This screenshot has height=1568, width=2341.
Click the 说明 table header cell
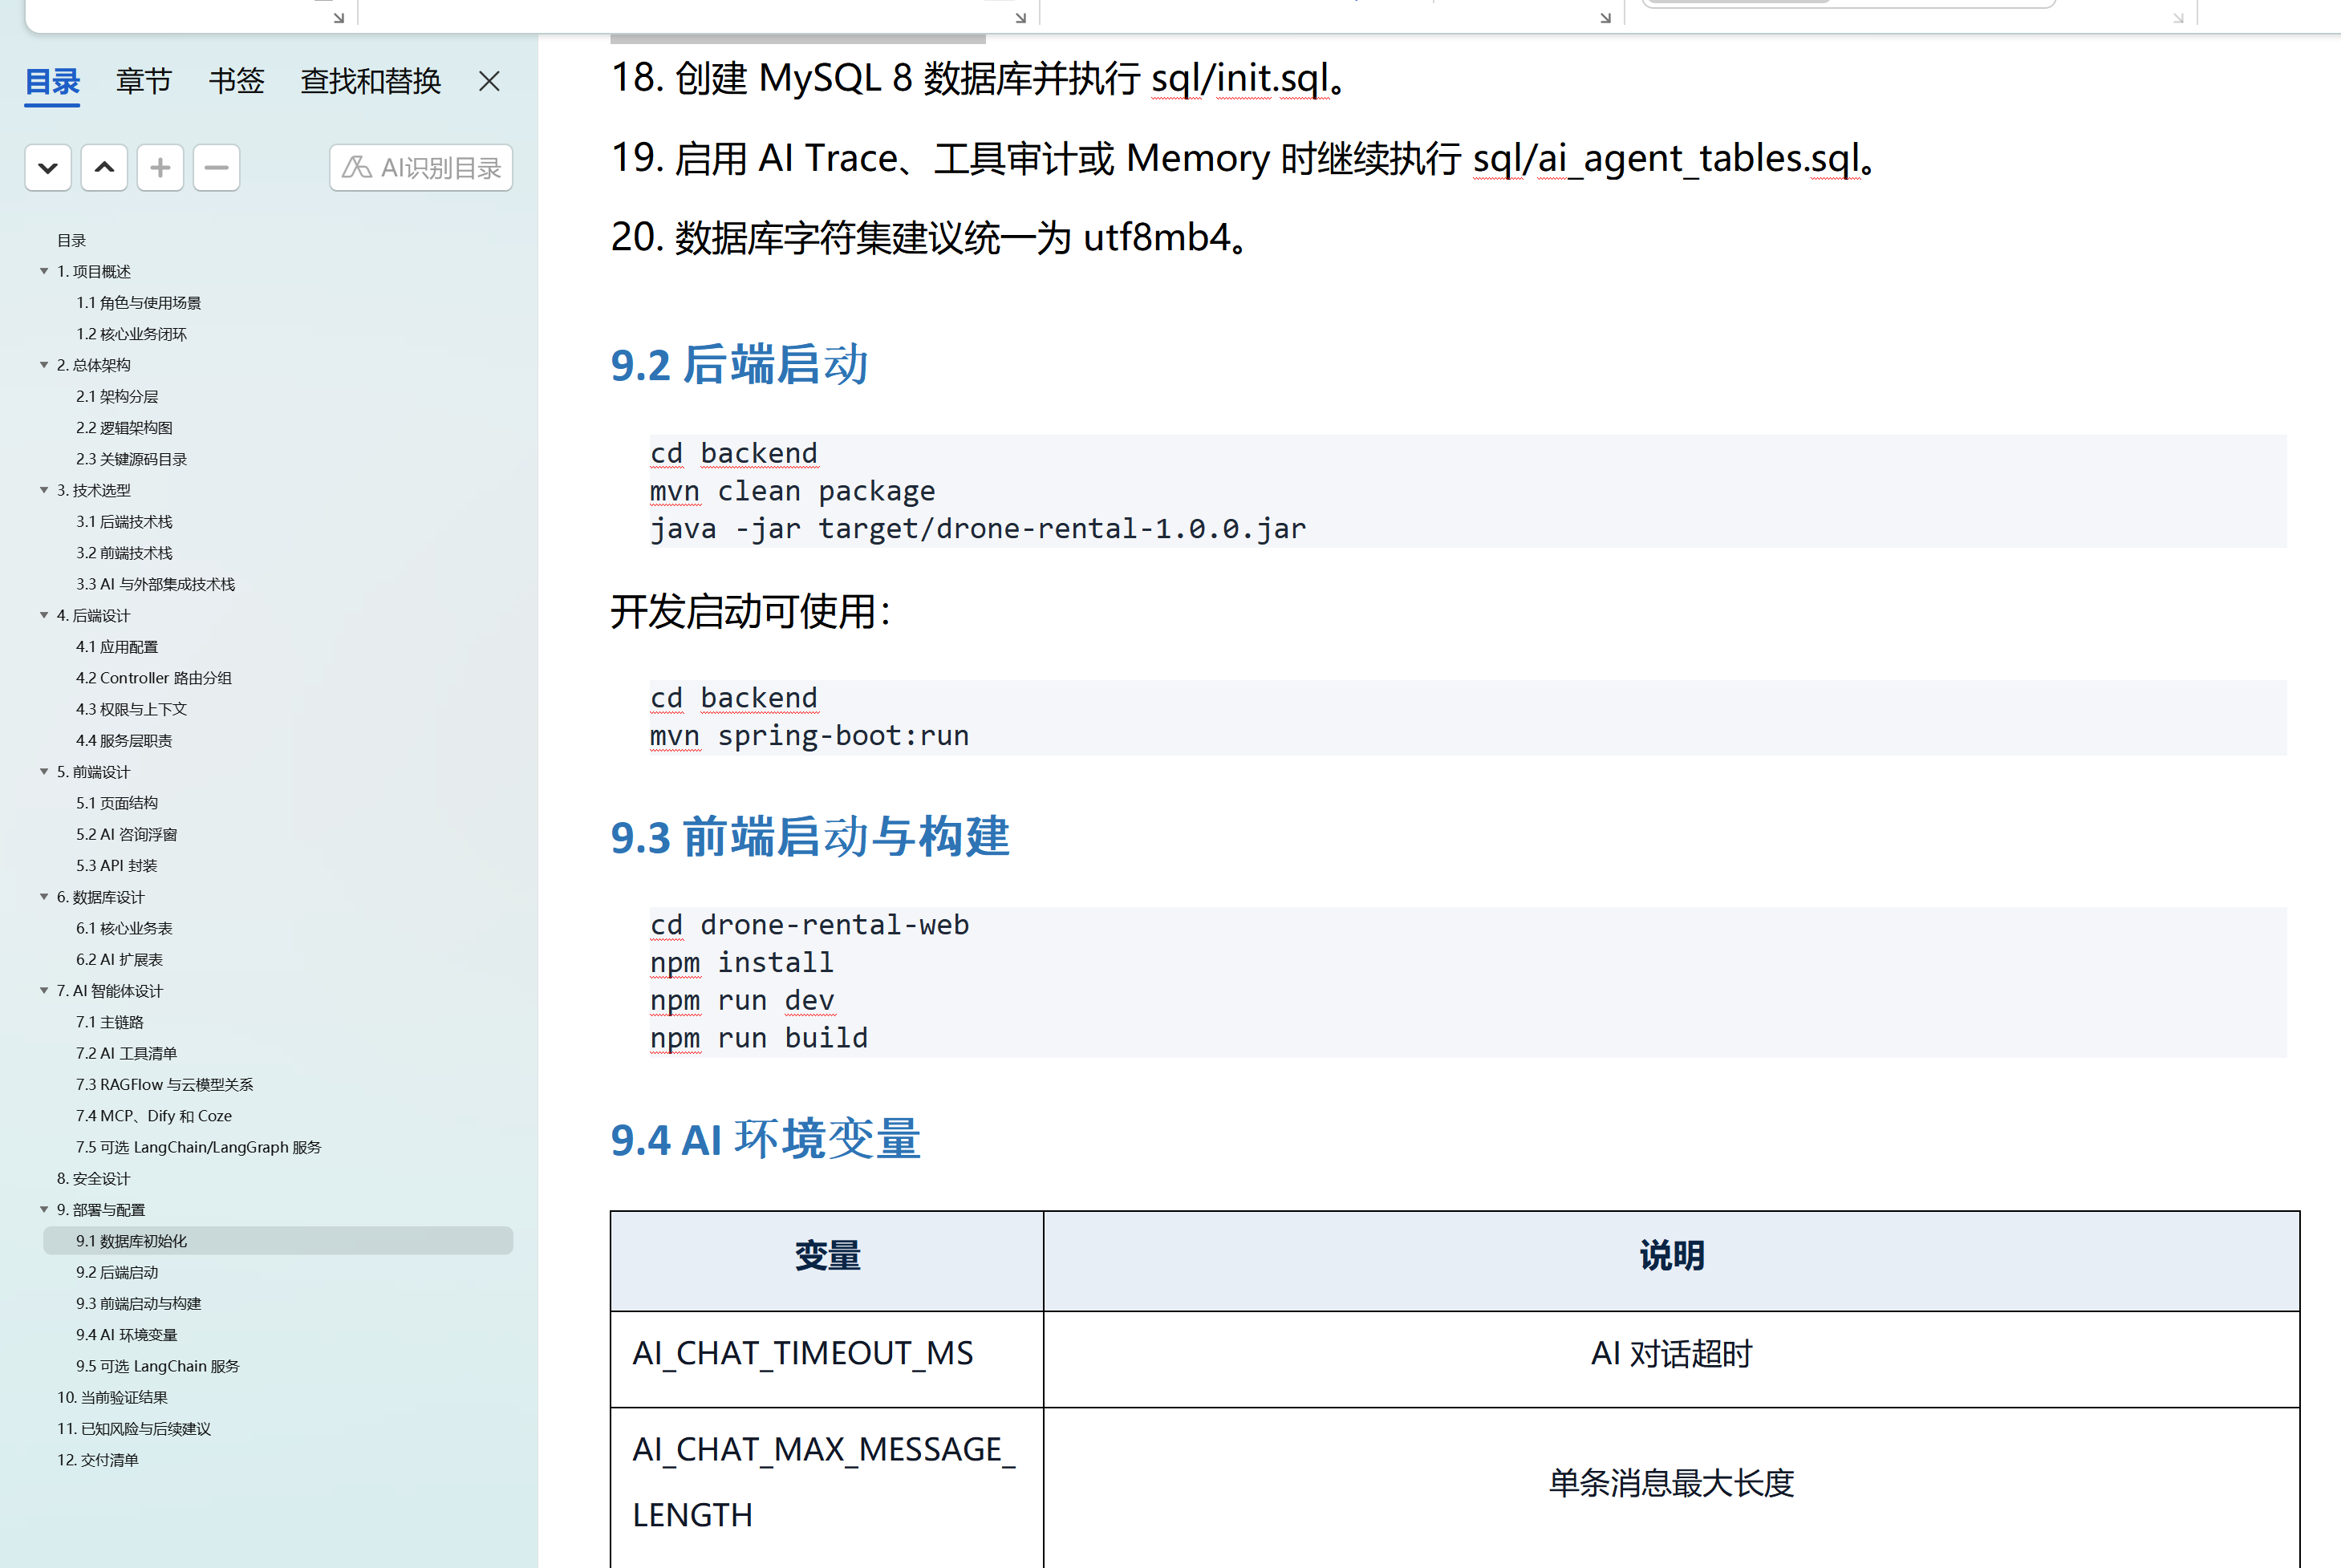coord(1671,1260)
